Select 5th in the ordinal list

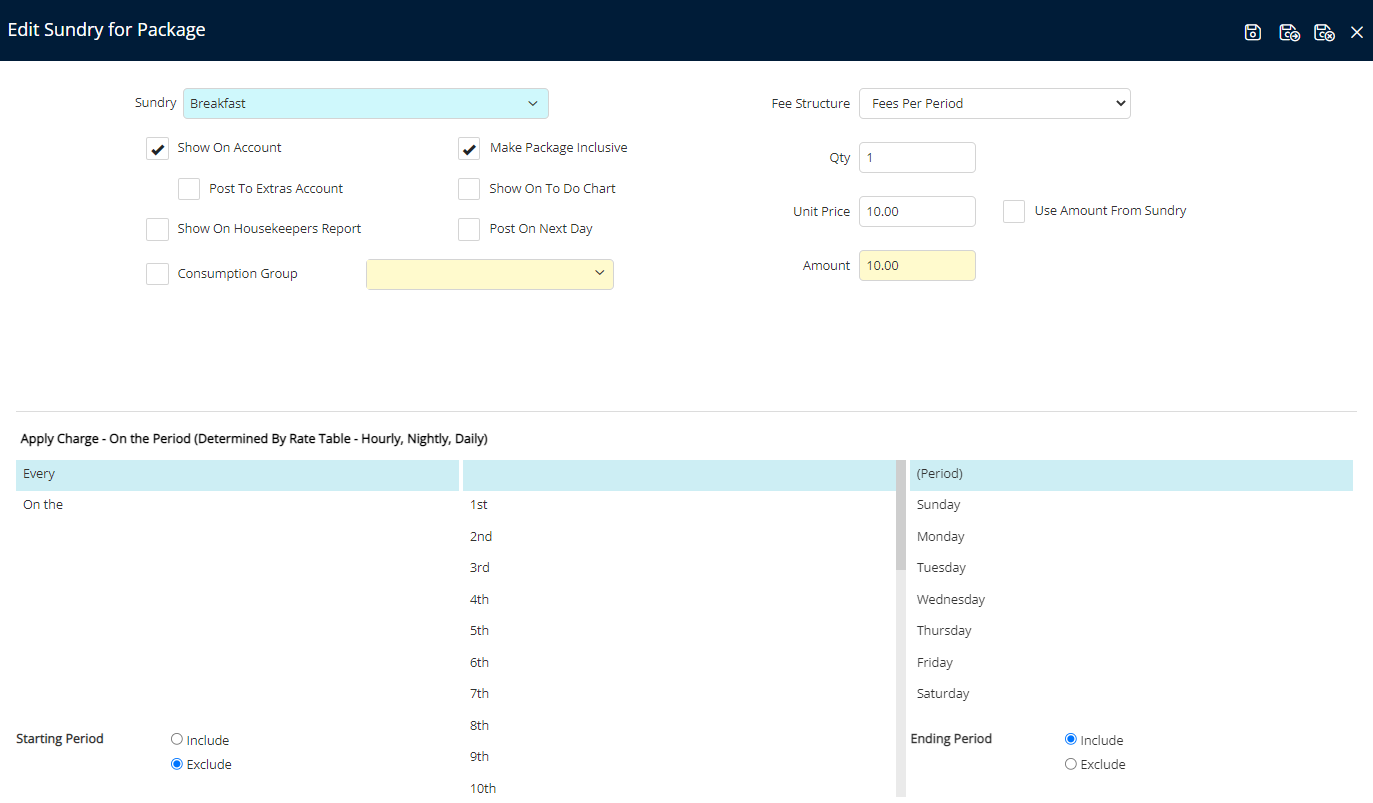[679, 631]
